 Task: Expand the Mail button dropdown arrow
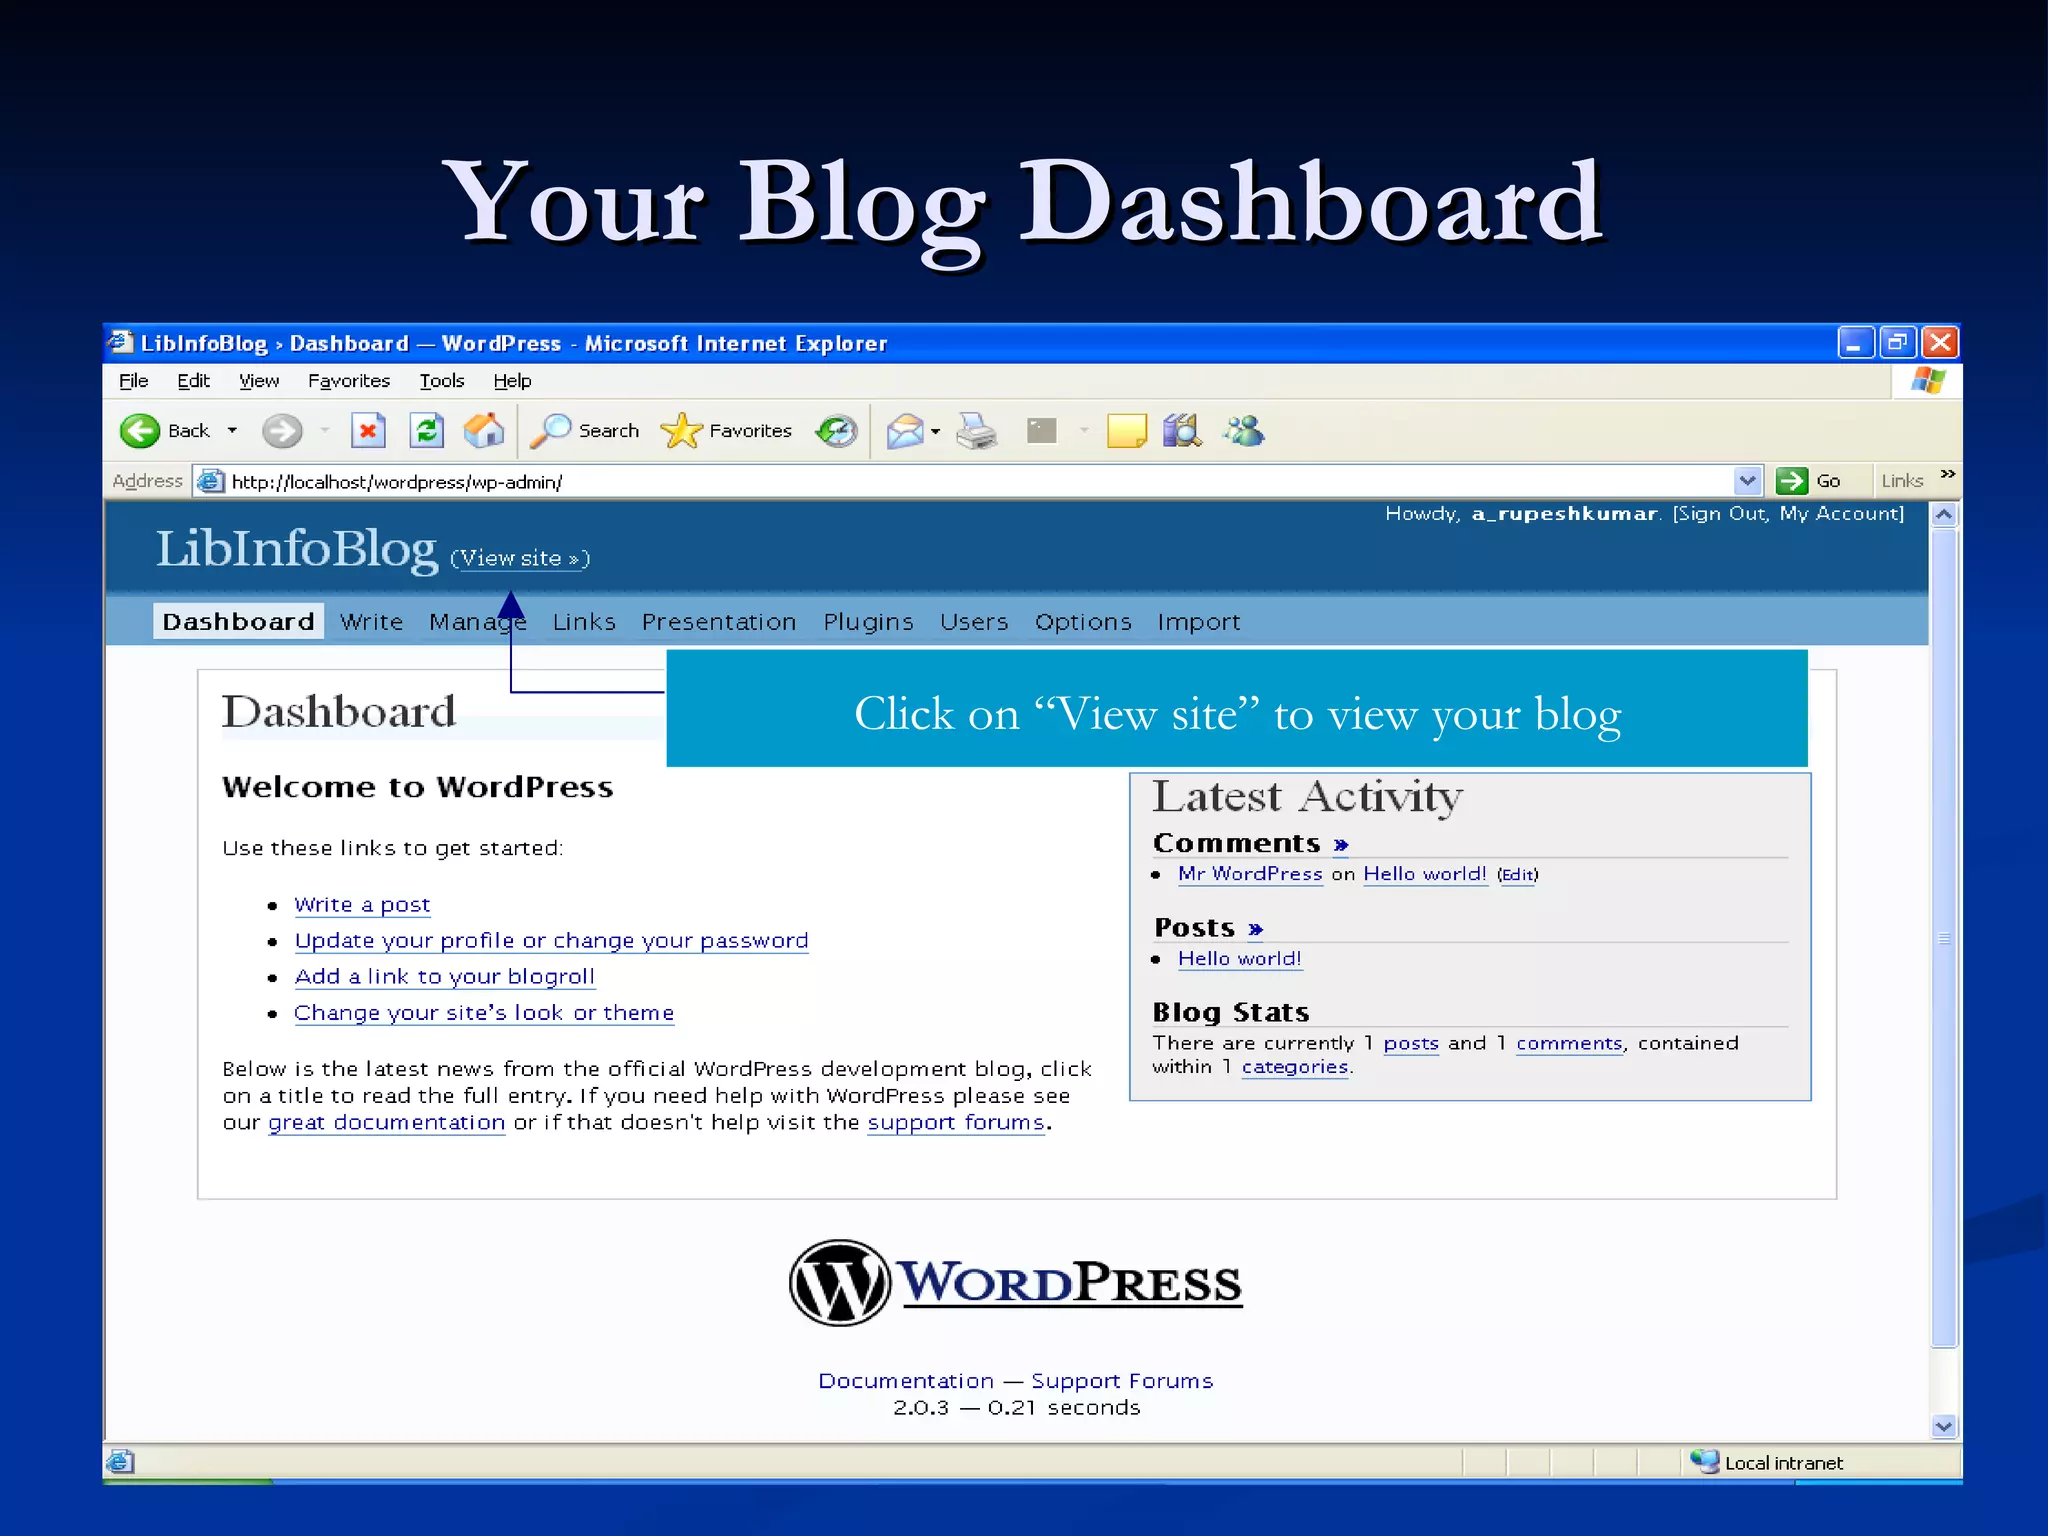click(936, 432)
